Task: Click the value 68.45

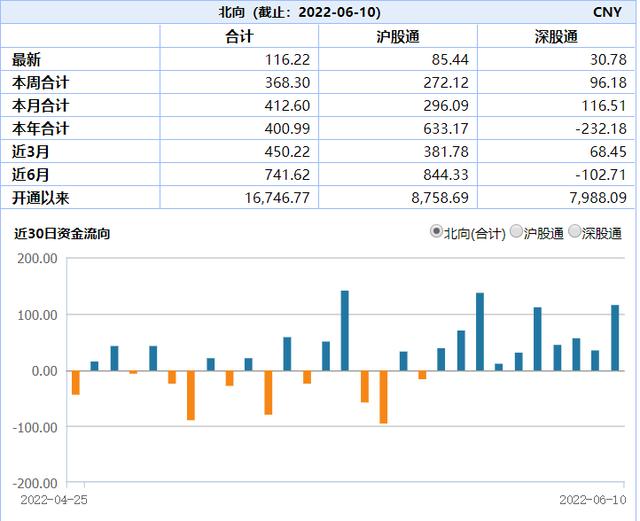Action: point(608,152)
